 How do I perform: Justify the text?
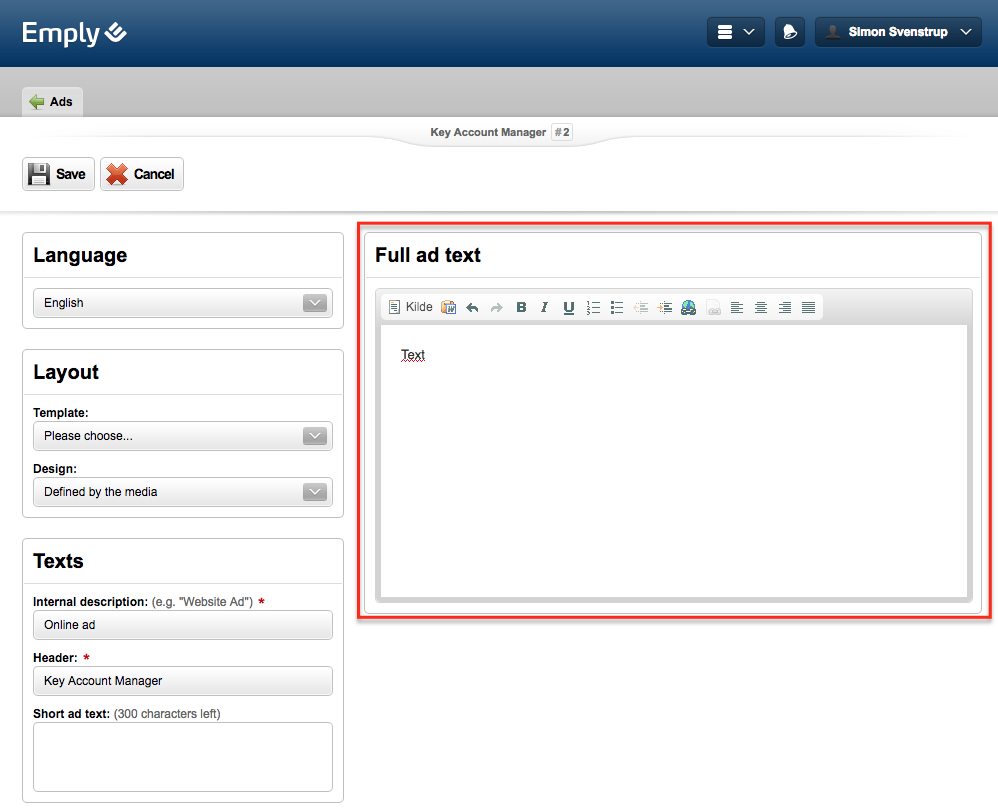click(x=808, y=307)
